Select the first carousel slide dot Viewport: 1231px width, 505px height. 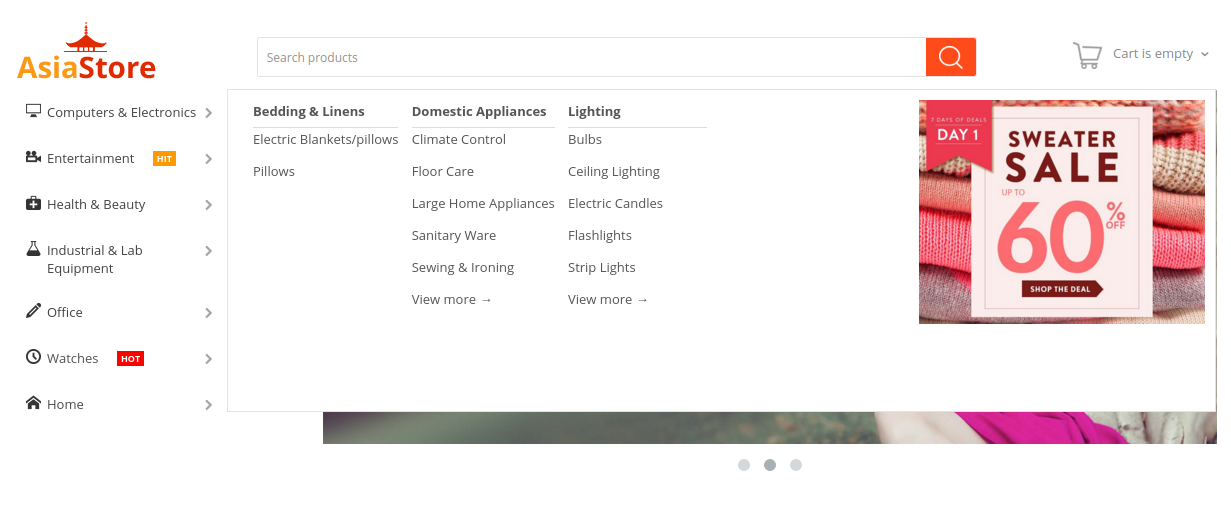click(x=744, y=465)
